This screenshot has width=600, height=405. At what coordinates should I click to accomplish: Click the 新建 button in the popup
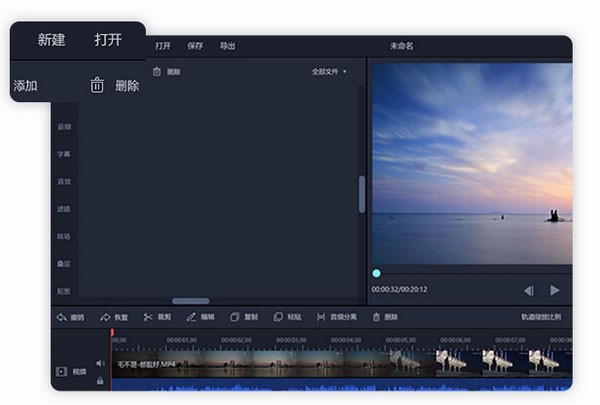click(x=51, y=40)
